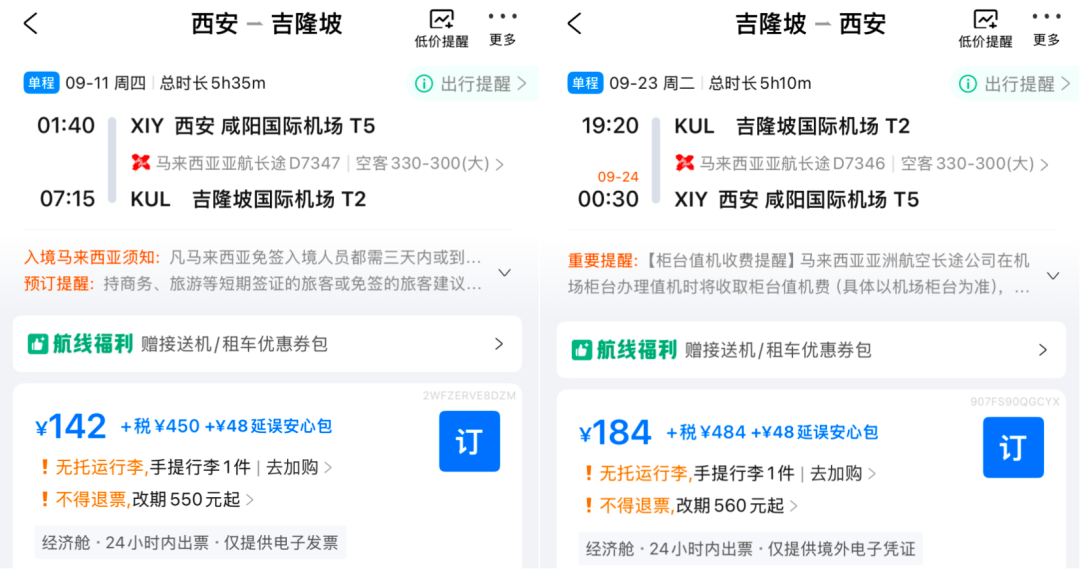Tap tax info +税¥484
The width and height of the screenshot is (1080, 569).
coord(705,433)
